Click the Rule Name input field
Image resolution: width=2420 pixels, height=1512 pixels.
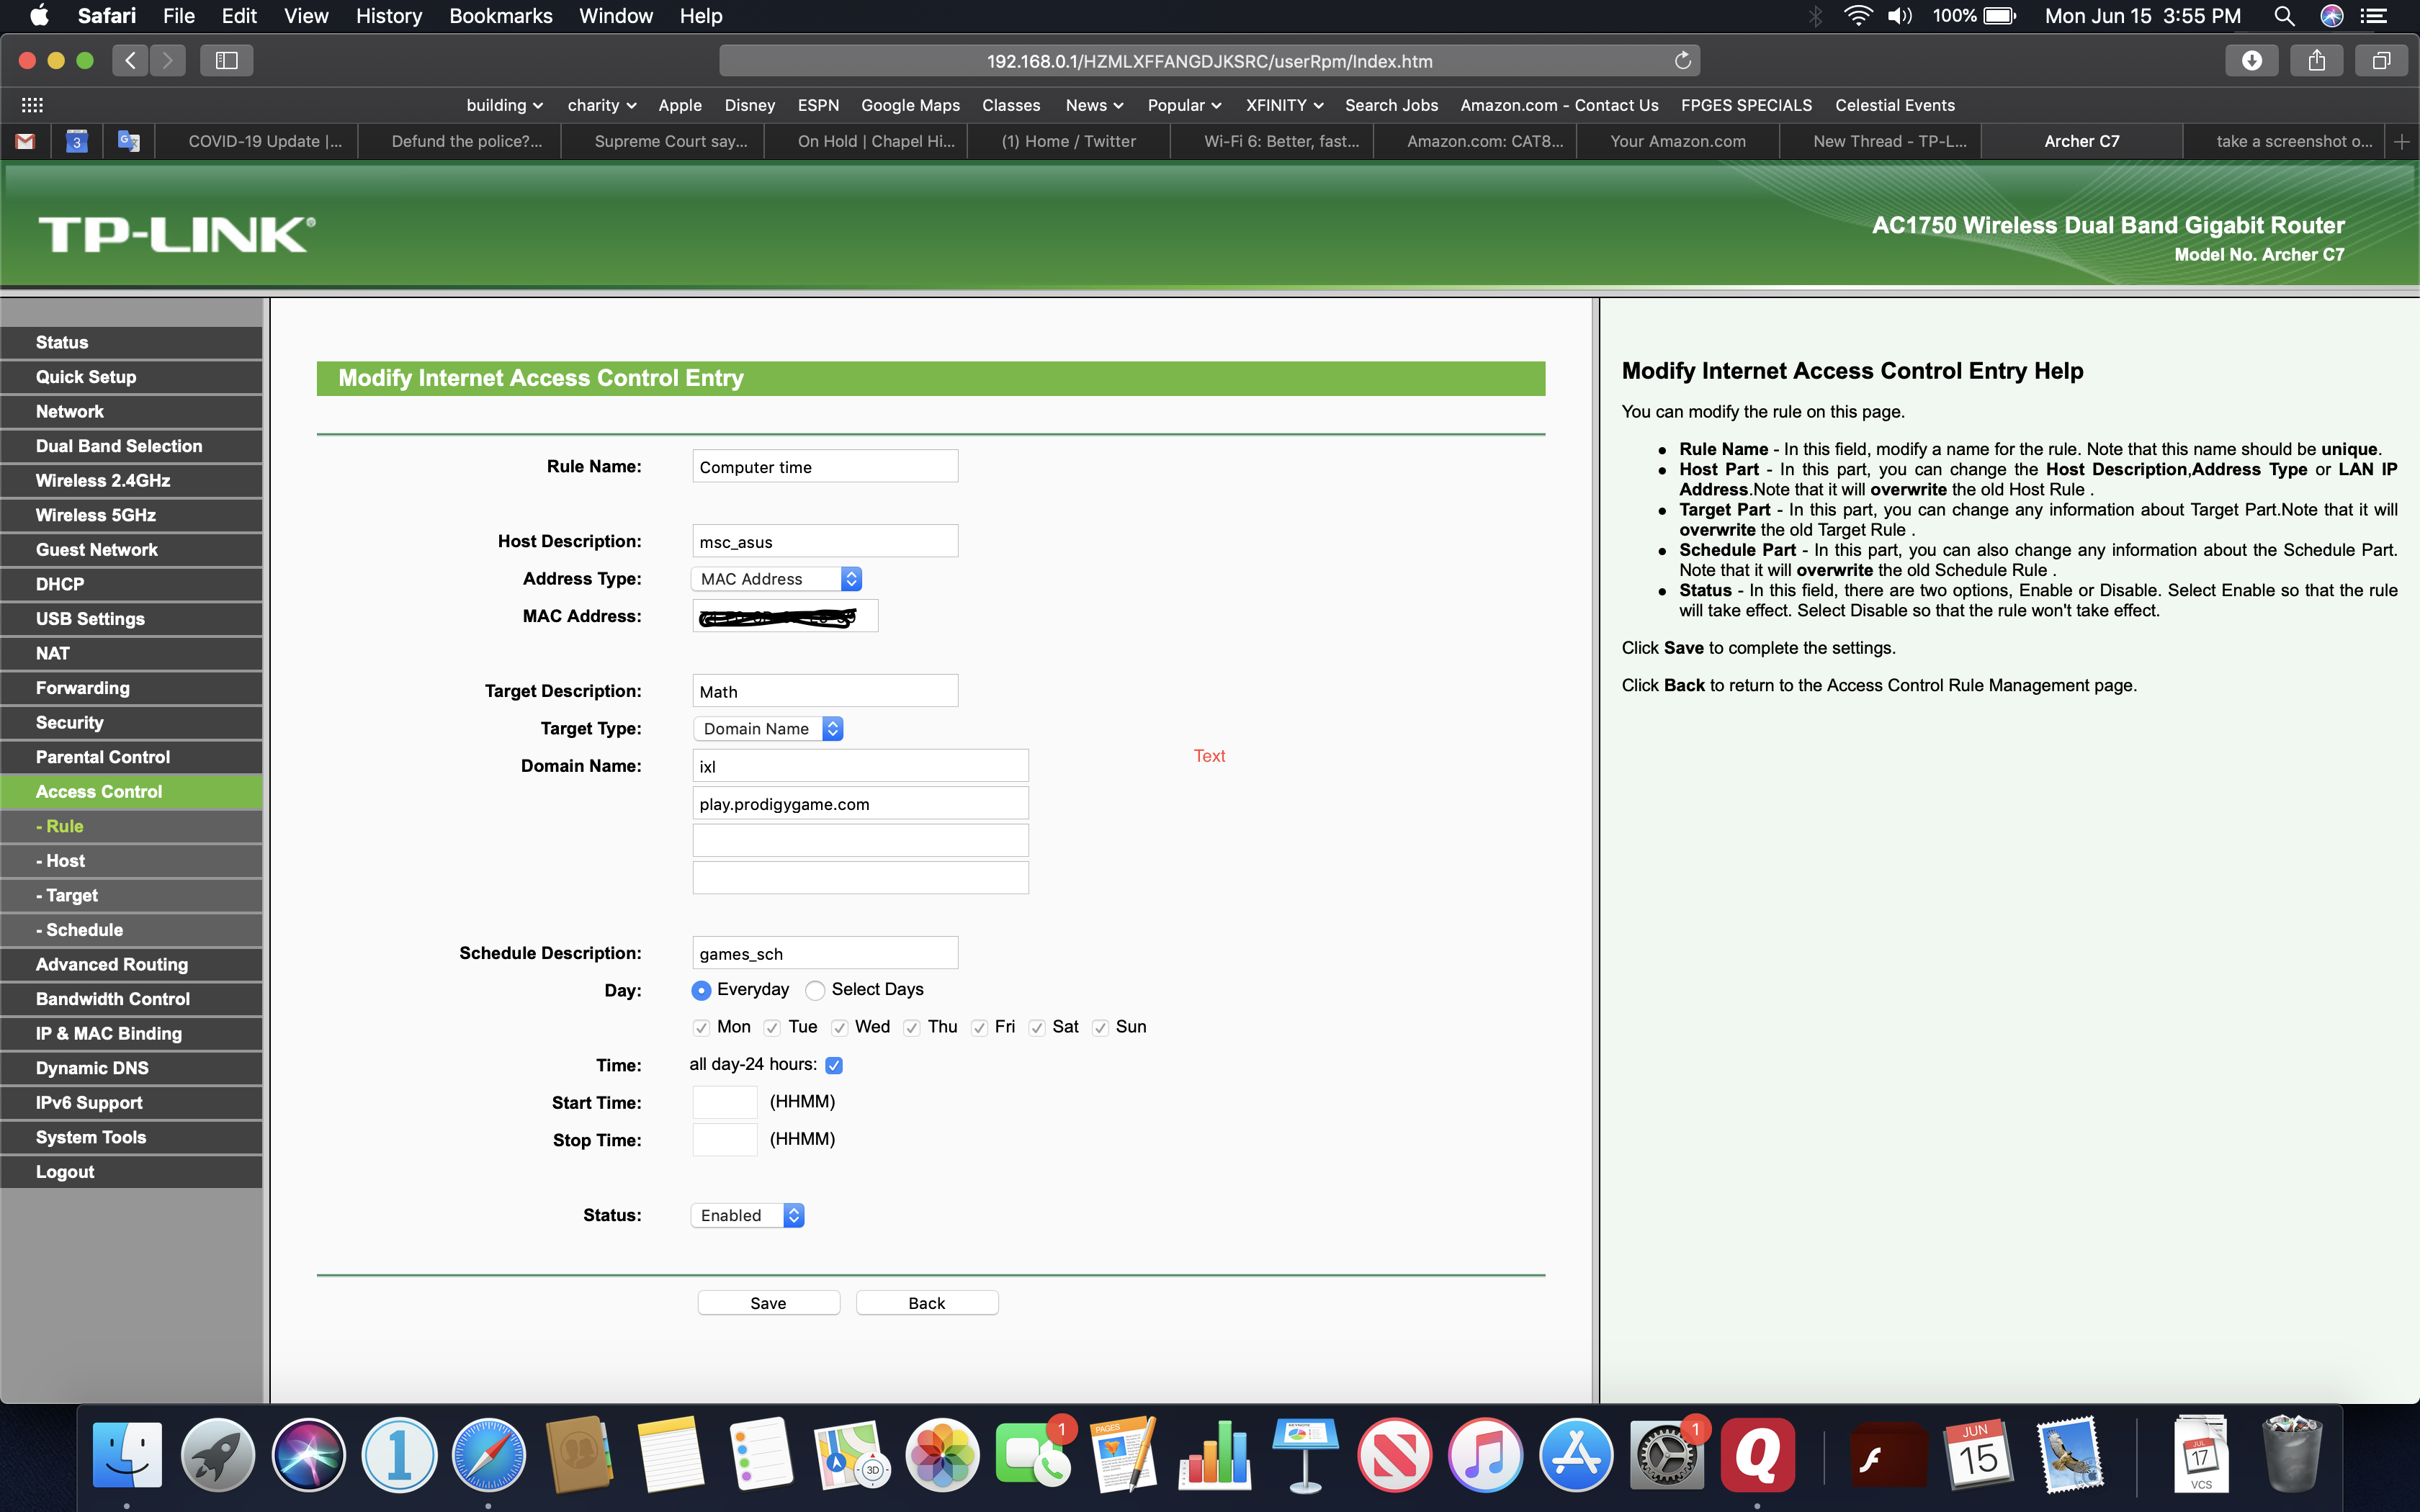coord(825,467)
